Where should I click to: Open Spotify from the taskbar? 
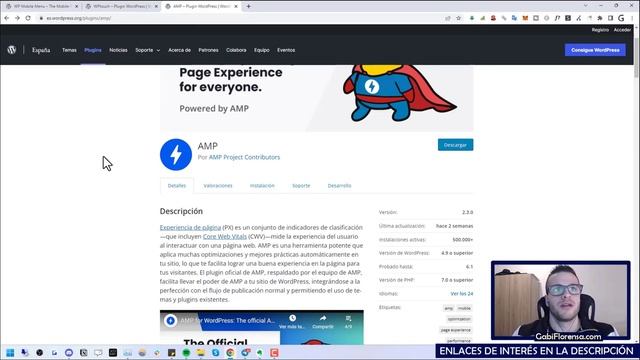[x=186, y=353]
